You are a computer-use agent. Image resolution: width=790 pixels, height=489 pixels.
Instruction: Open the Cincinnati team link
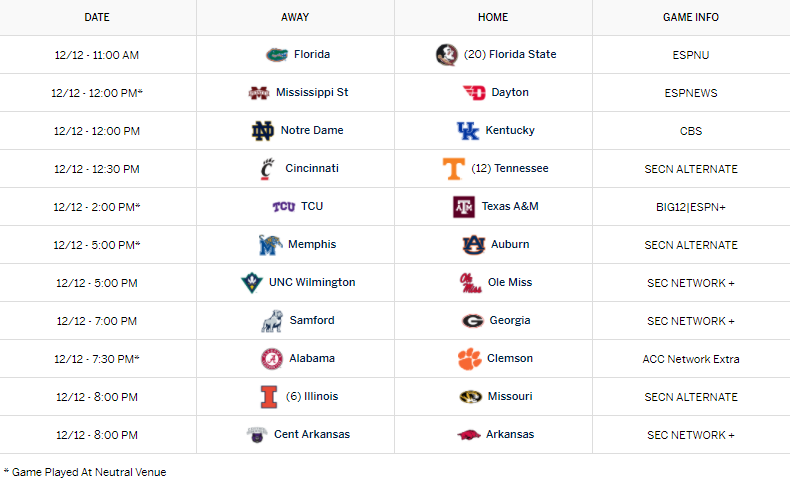coord(312,169)
